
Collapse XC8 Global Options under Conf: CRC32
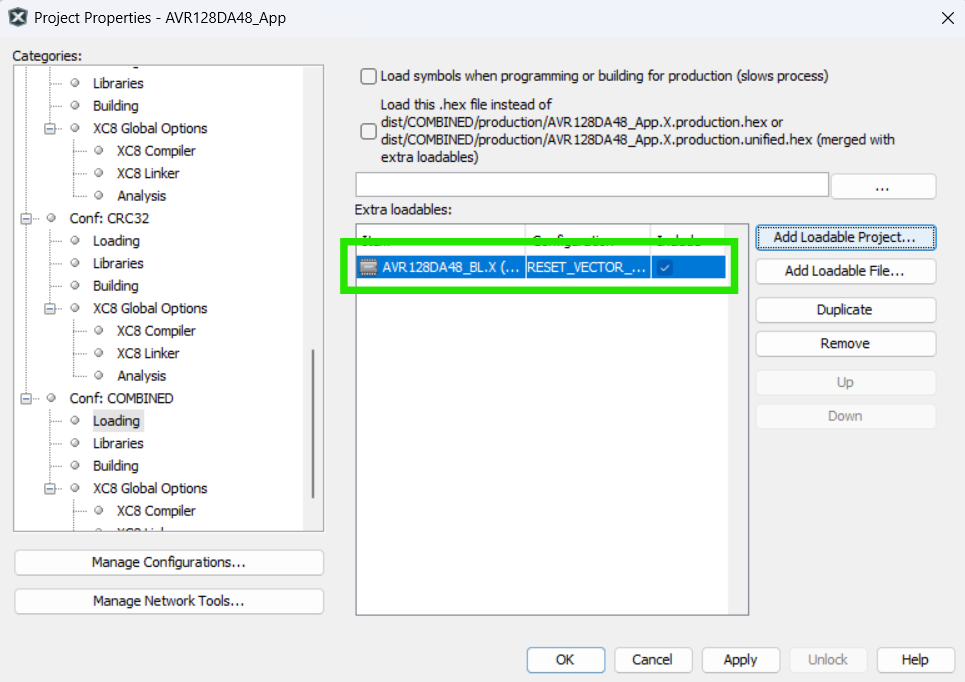pos(51,308)
